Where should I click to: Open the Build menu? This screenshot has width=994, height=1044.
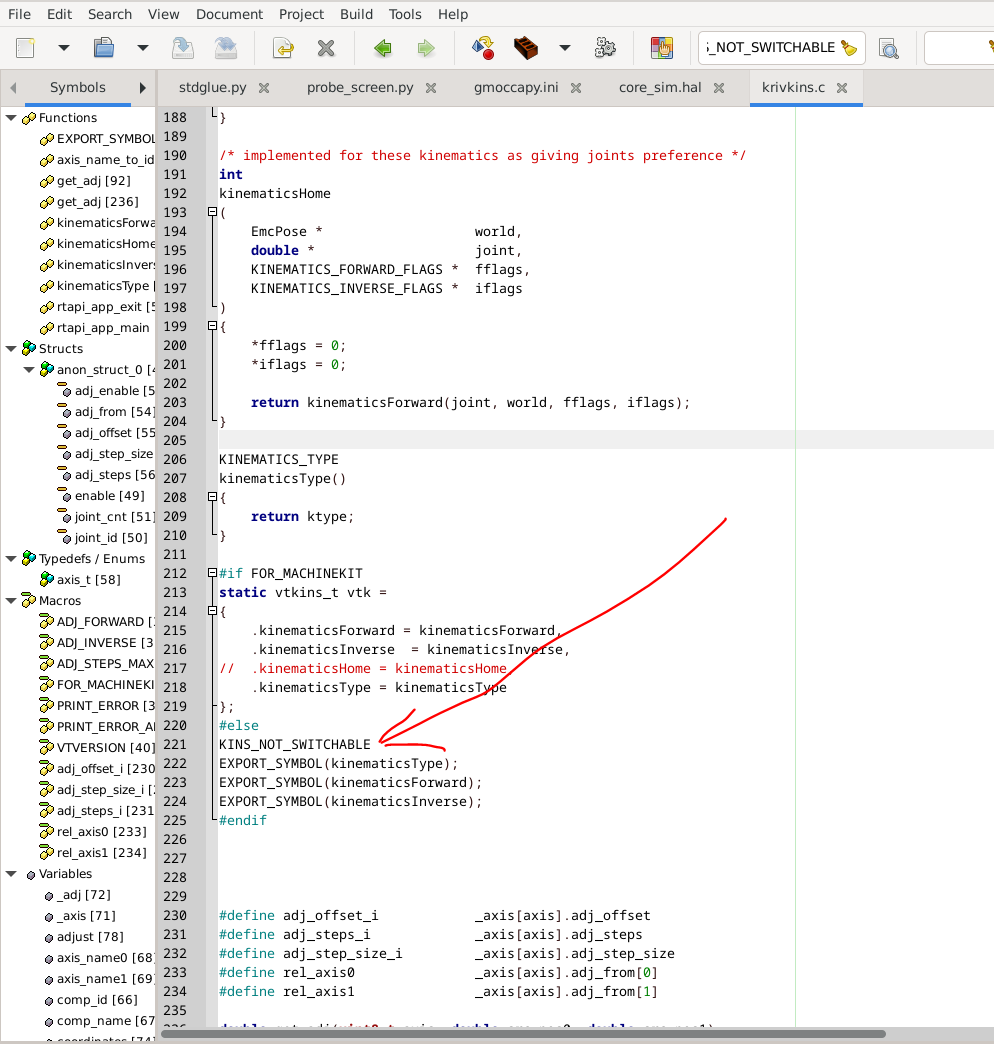click(356, 14)
